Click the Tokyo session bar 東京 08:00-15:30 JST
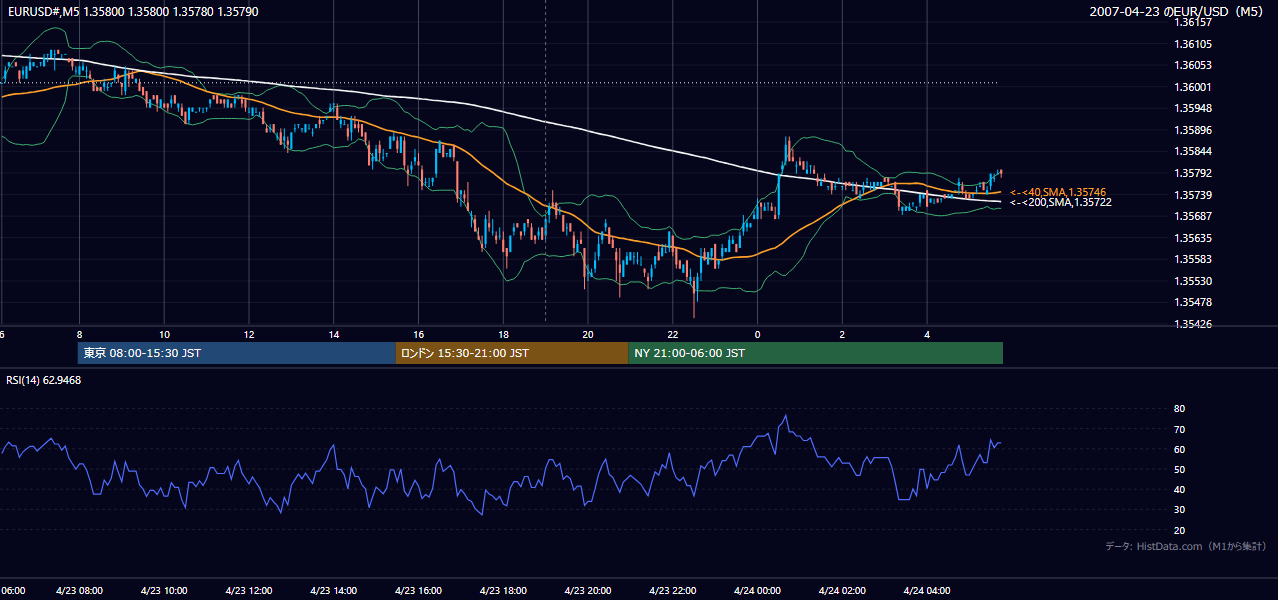This screenshot has height=600, width=1278. coord(237,353)
